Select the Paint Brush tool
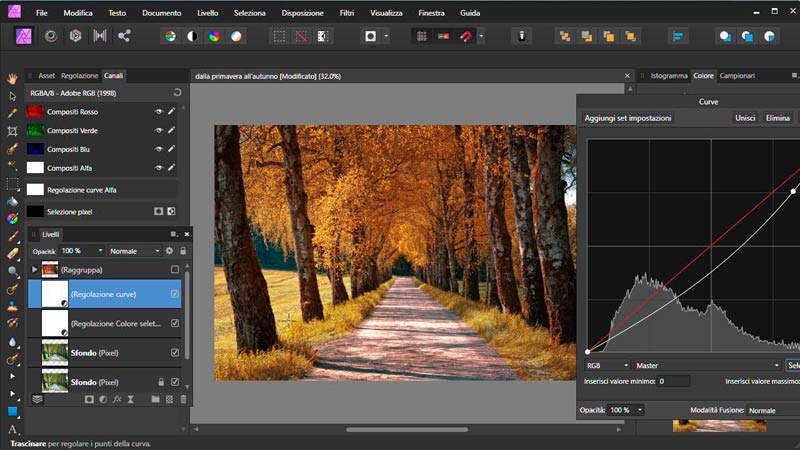This screenshot has width=800, height=450. (x=12, y=236)
